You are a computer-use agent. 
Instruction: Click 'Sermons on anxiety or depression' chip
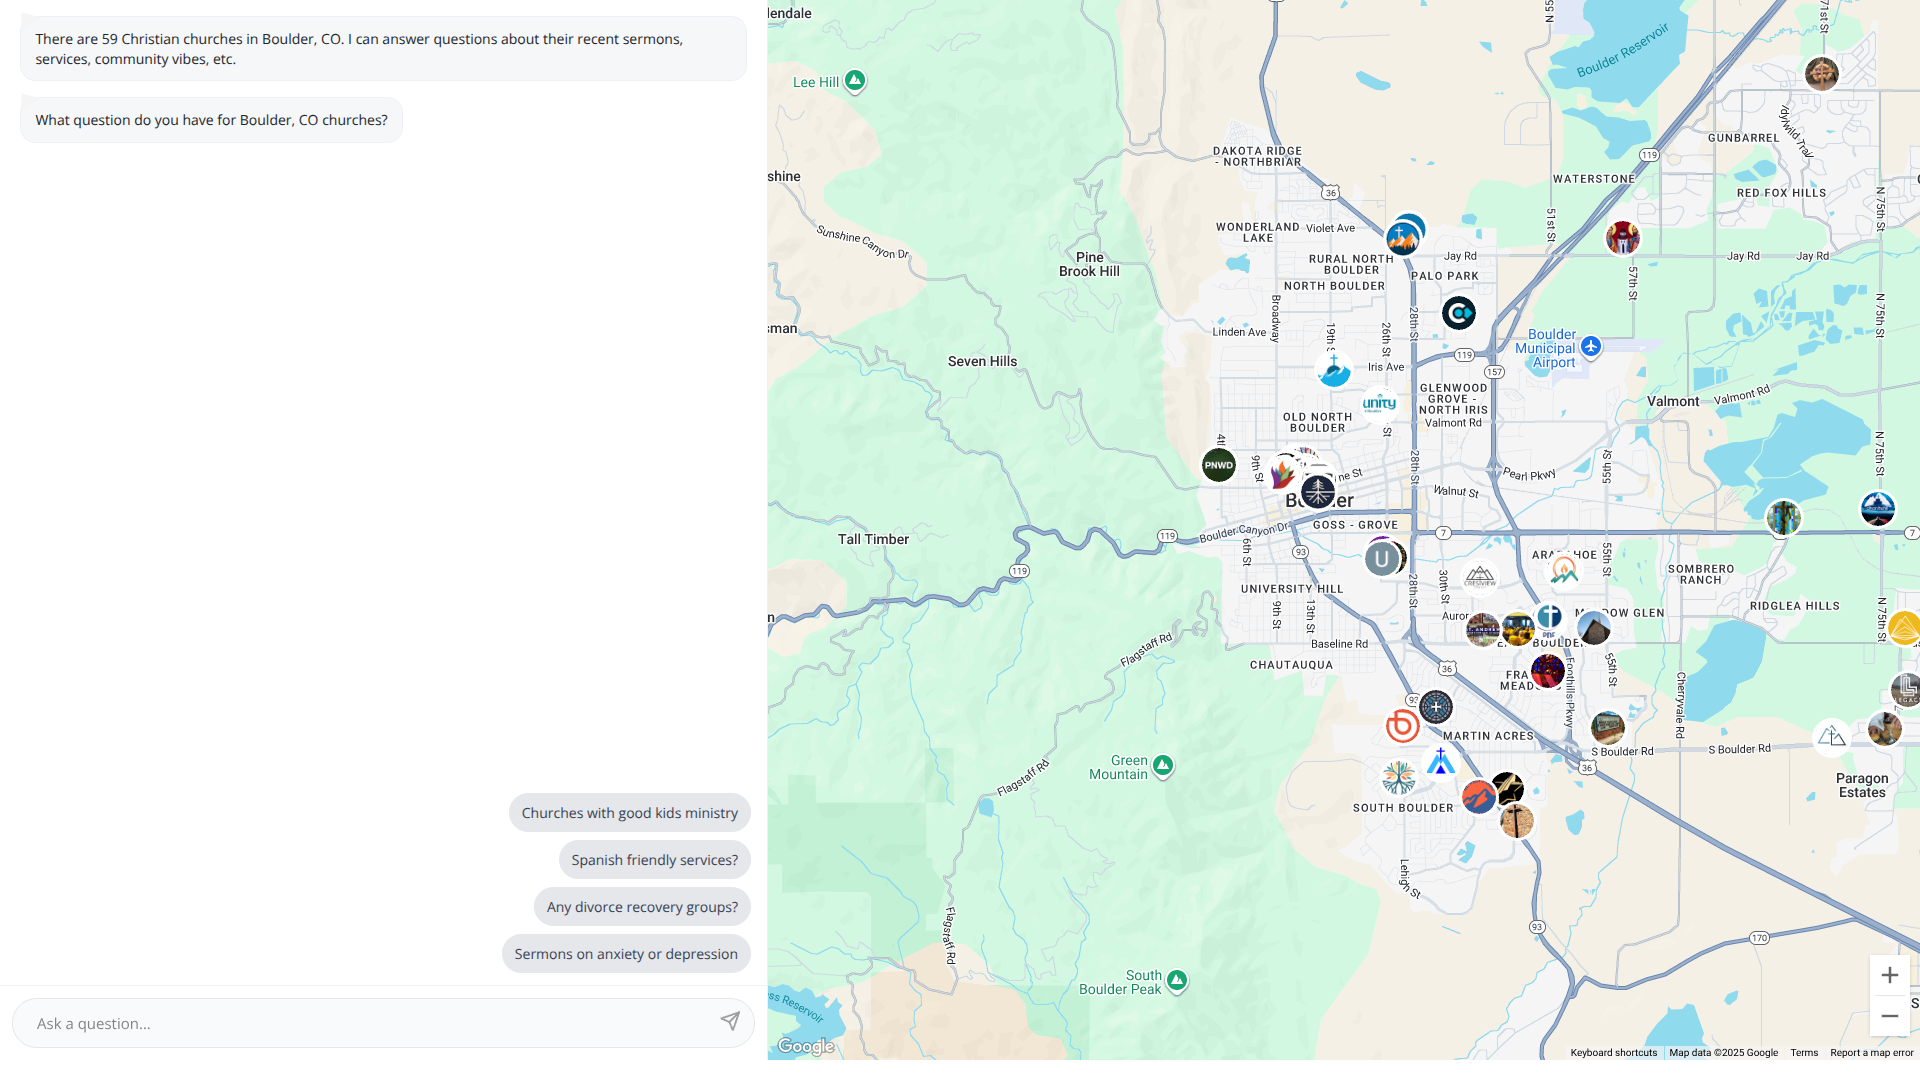[x=626, y=954]
